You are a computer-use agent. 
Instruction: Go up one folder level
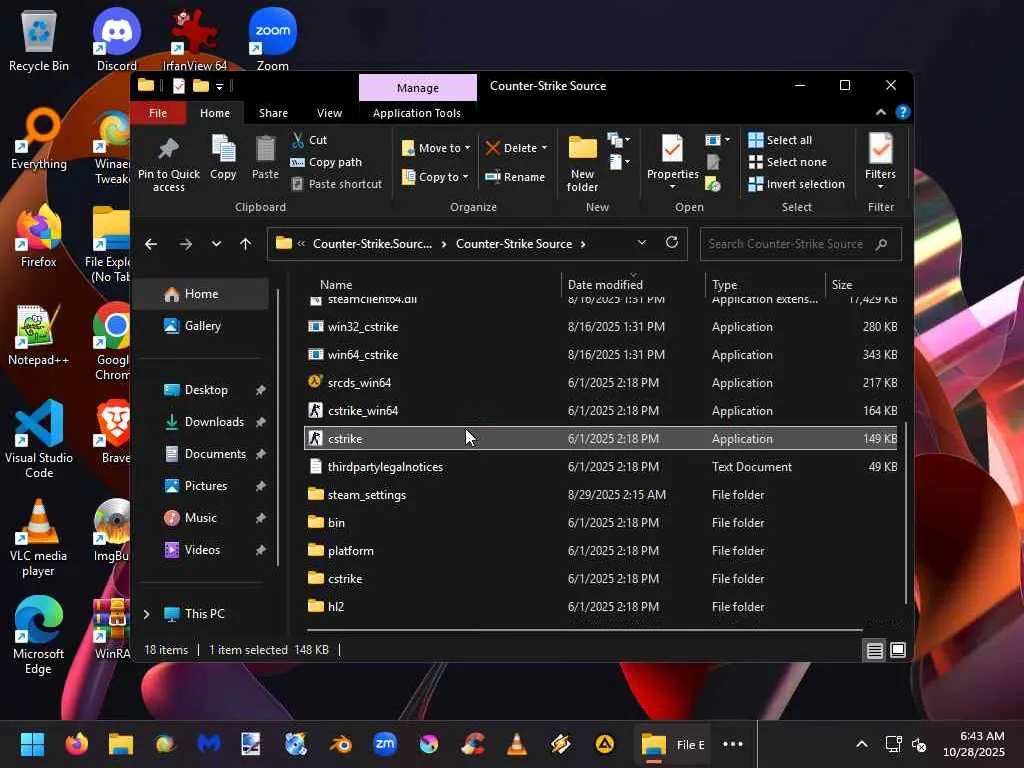(x=246, y=244)
